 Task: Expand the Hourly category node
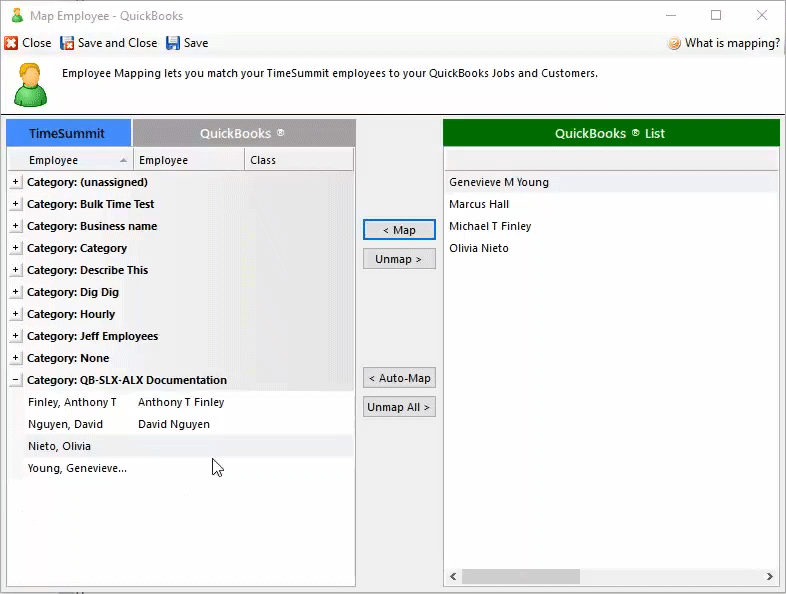(15, 314)
